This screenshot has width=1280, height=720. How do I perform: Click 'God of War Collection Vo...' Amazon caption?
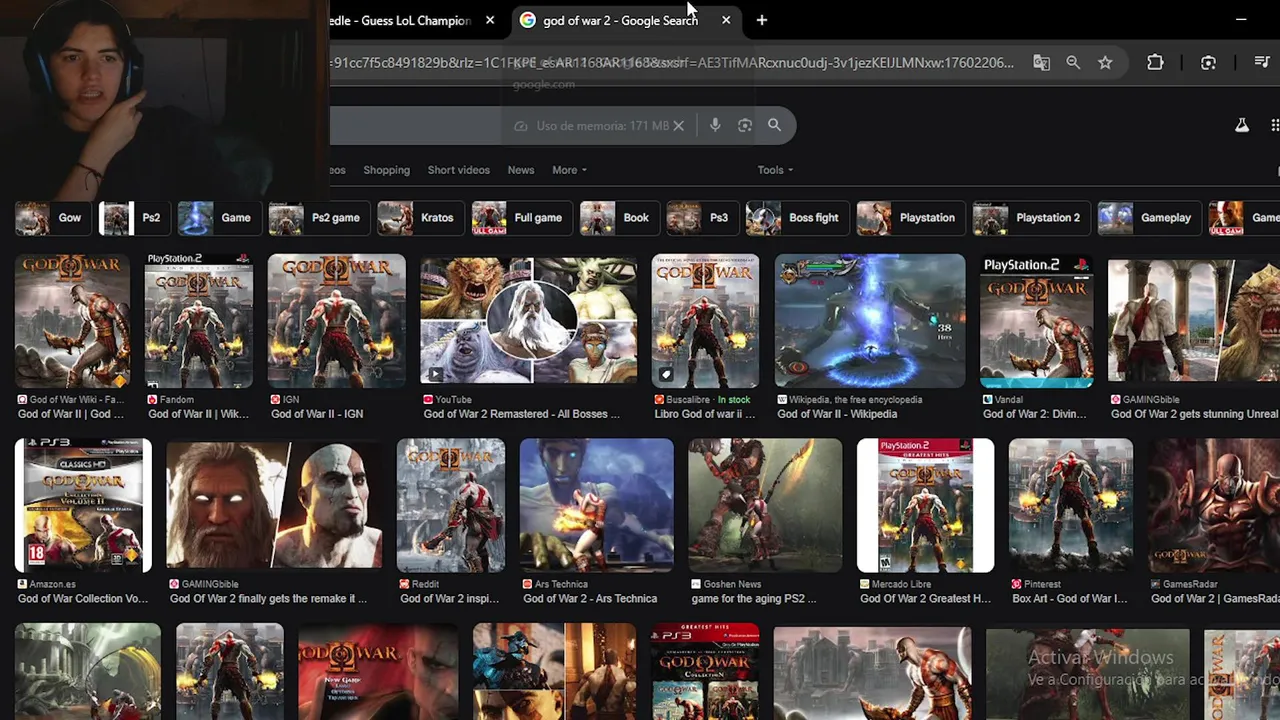coord(82,599)
